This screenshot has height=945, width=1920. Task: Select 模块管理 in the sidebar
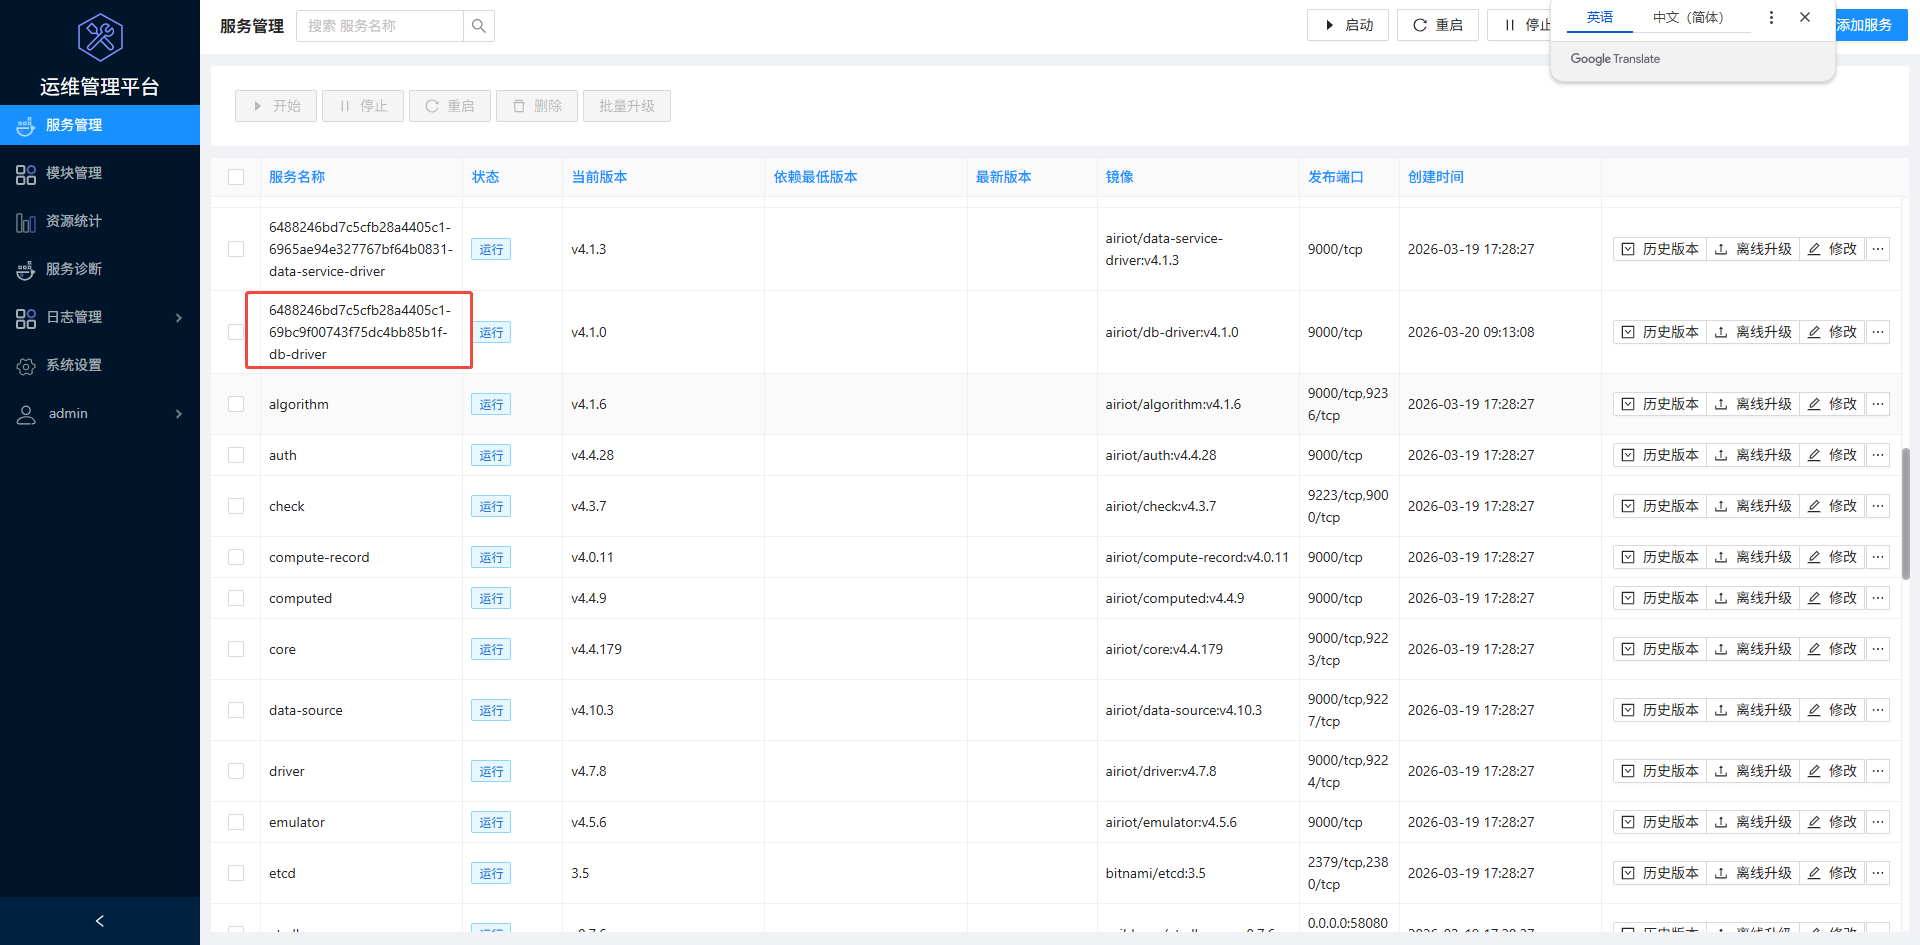click(x=73, y=173)
